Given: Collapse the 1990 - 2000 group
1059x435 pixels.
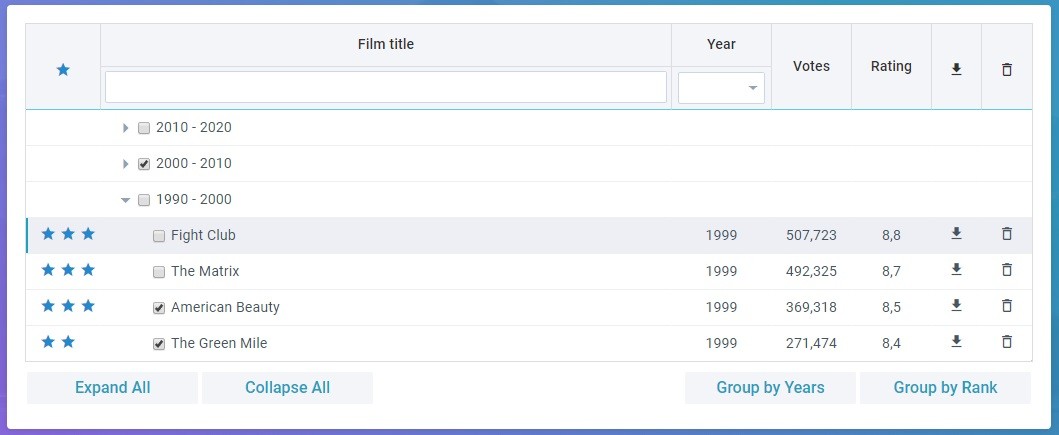Looking at the screenshot, I should pos(126,200).
